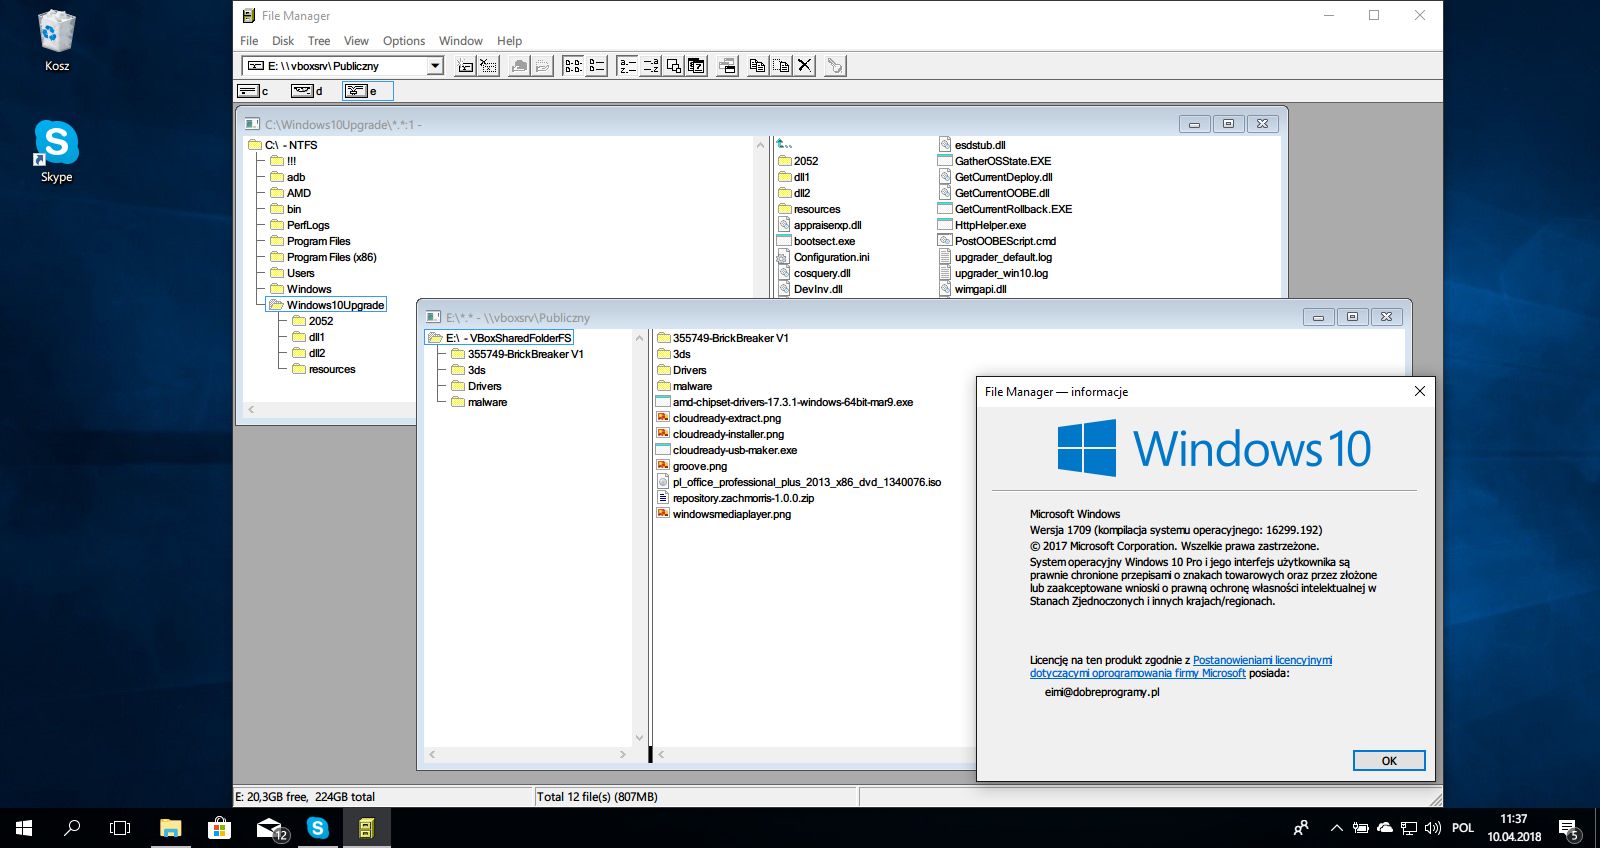Click the Connect Network Drive toolbar icon
Viewport: 1600px width, 848px height.
pyautogui.click(x=465, y=66)
